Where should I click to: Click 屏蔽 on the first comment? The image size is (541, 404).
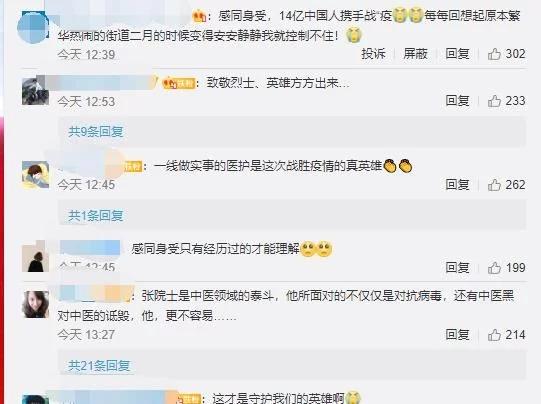pos(415,54)
